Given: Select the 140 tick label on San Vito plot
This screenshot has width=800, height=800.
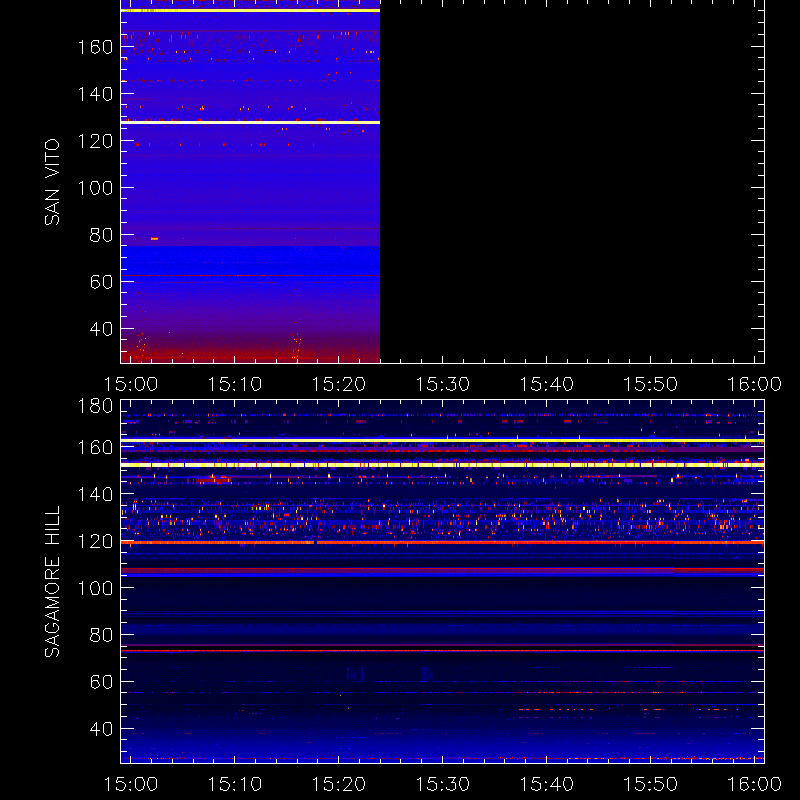Looking at the screenshot, I should coord(95,94).
